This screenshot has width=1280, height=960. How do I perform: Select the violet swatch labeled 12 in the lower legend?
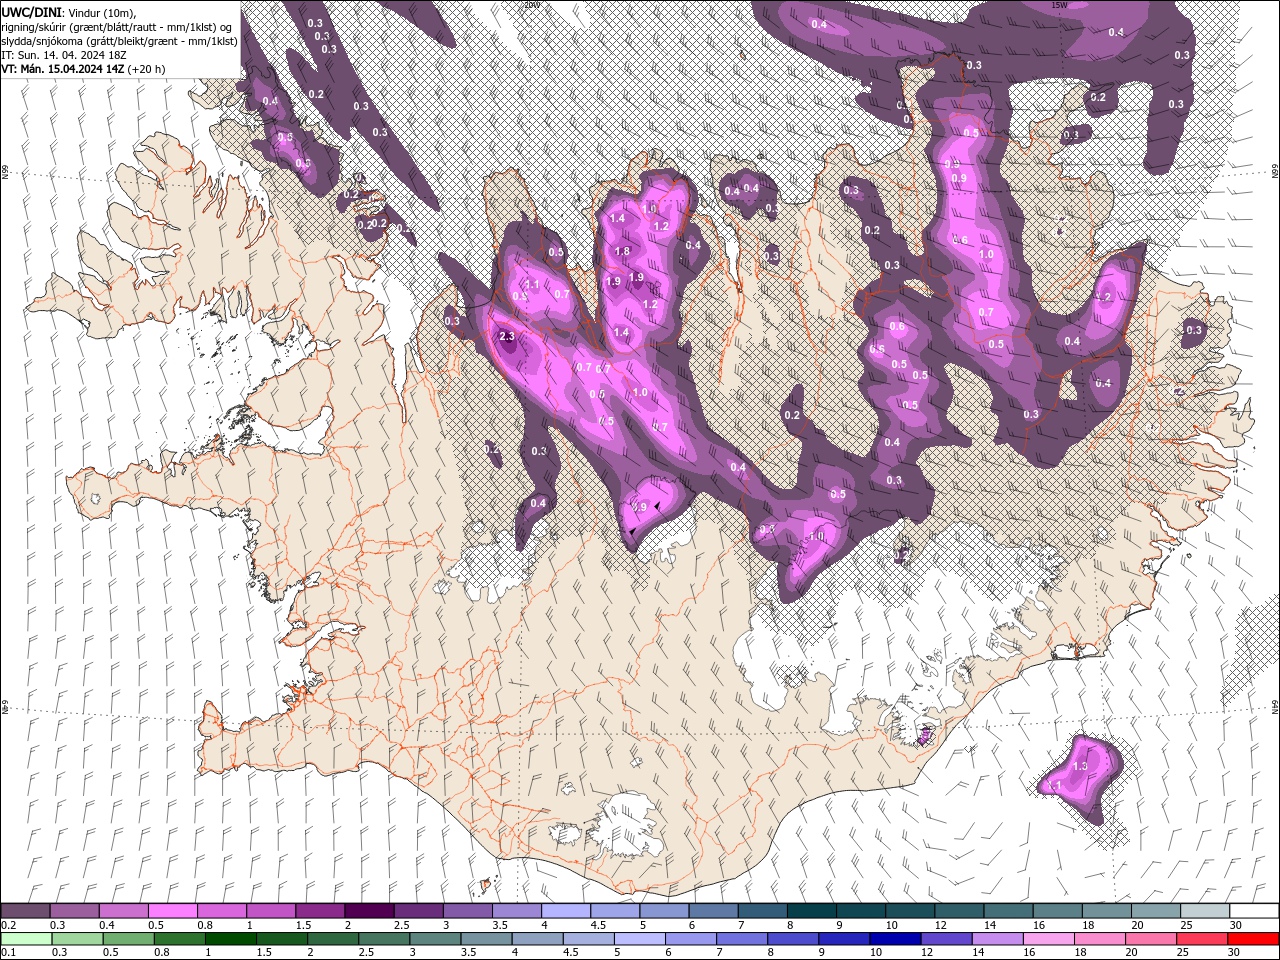click(946, 939)
